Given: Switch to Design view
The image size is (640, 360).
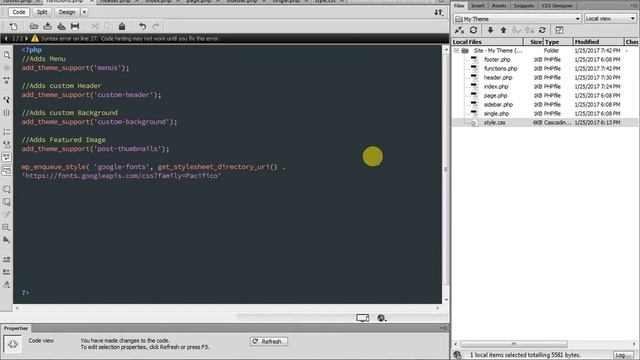Looking at the screenshot, I should pos(67,12).
